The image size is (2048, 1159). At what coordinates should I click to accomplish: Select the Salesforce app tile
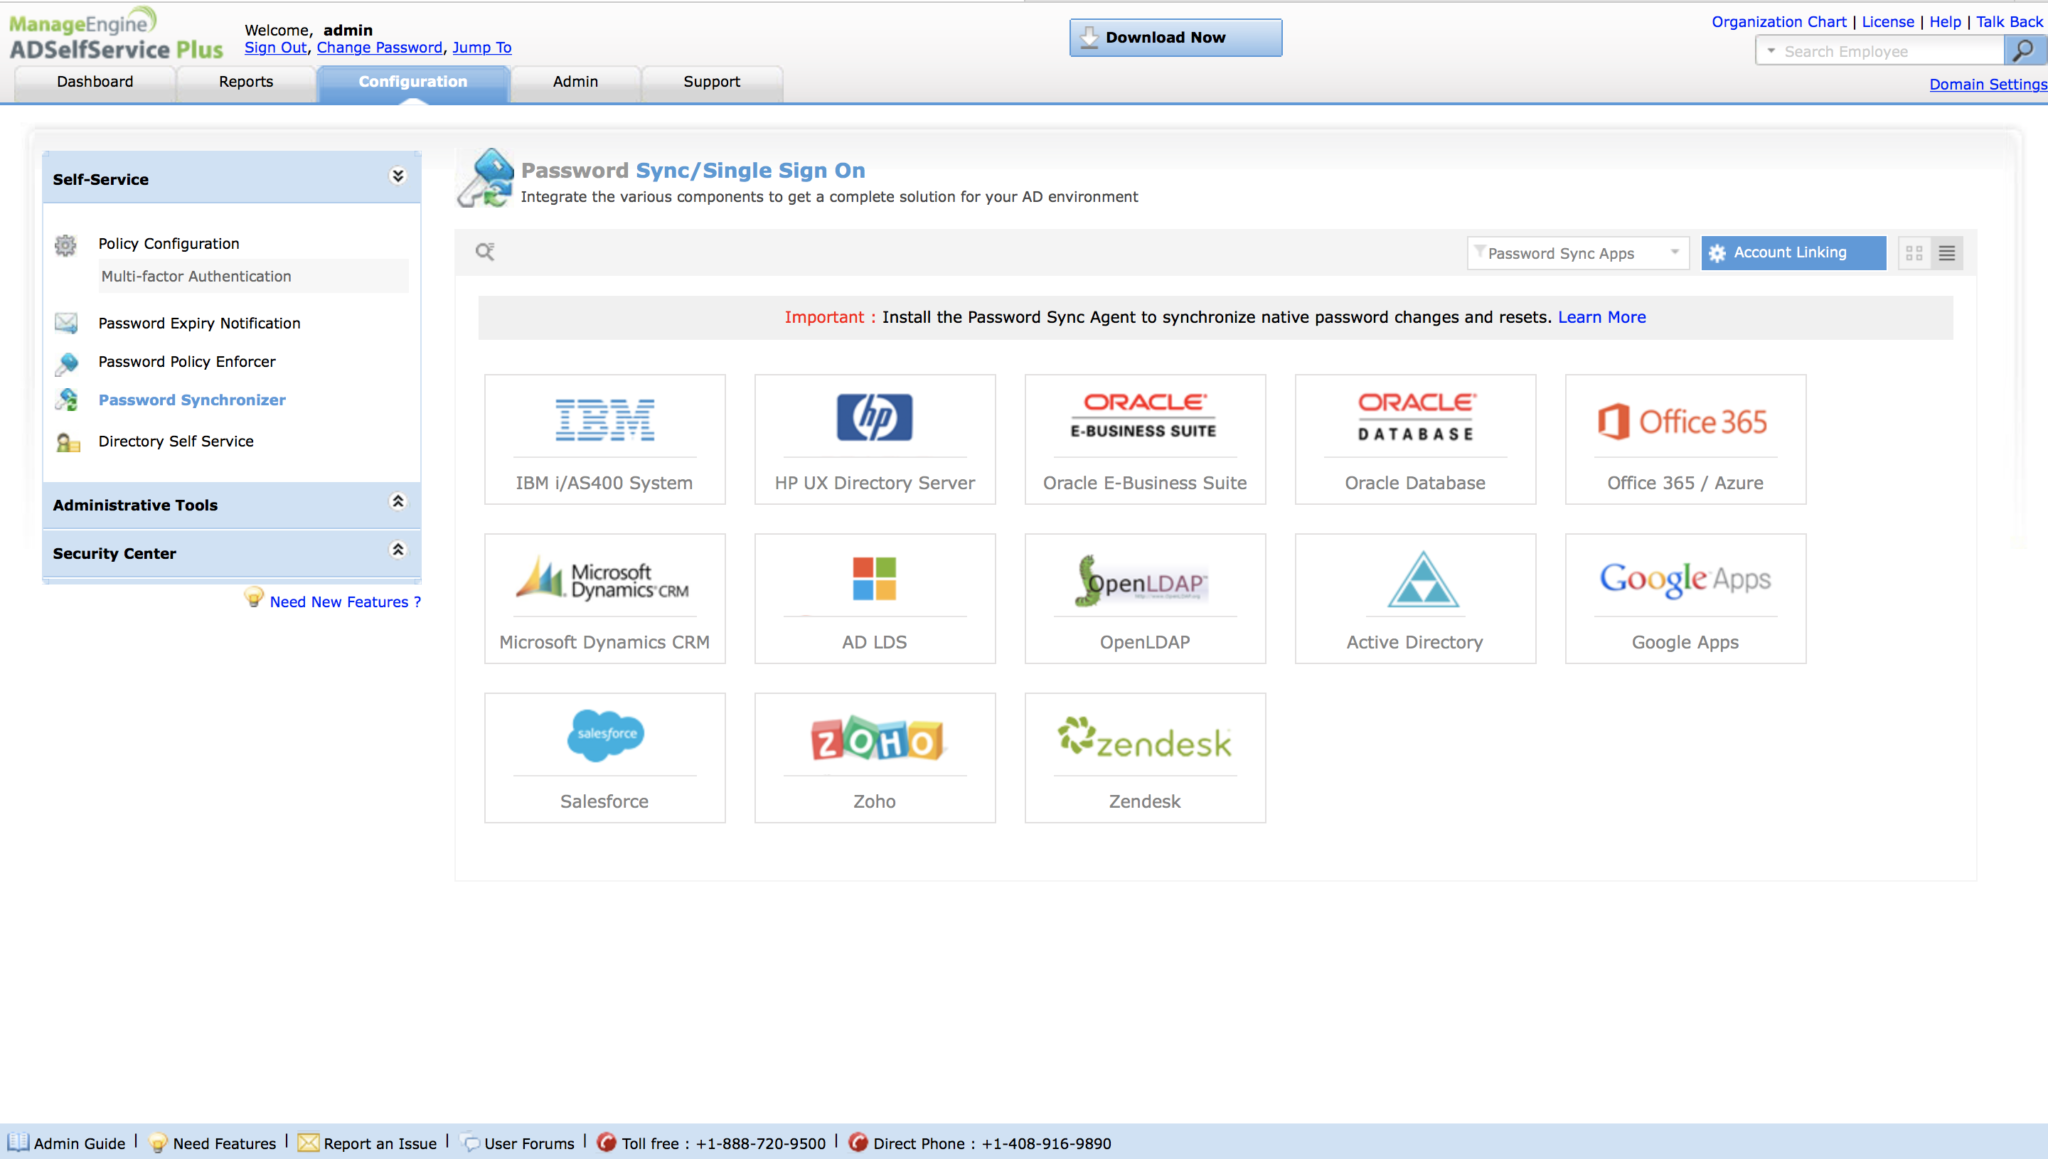click(604, 757)
